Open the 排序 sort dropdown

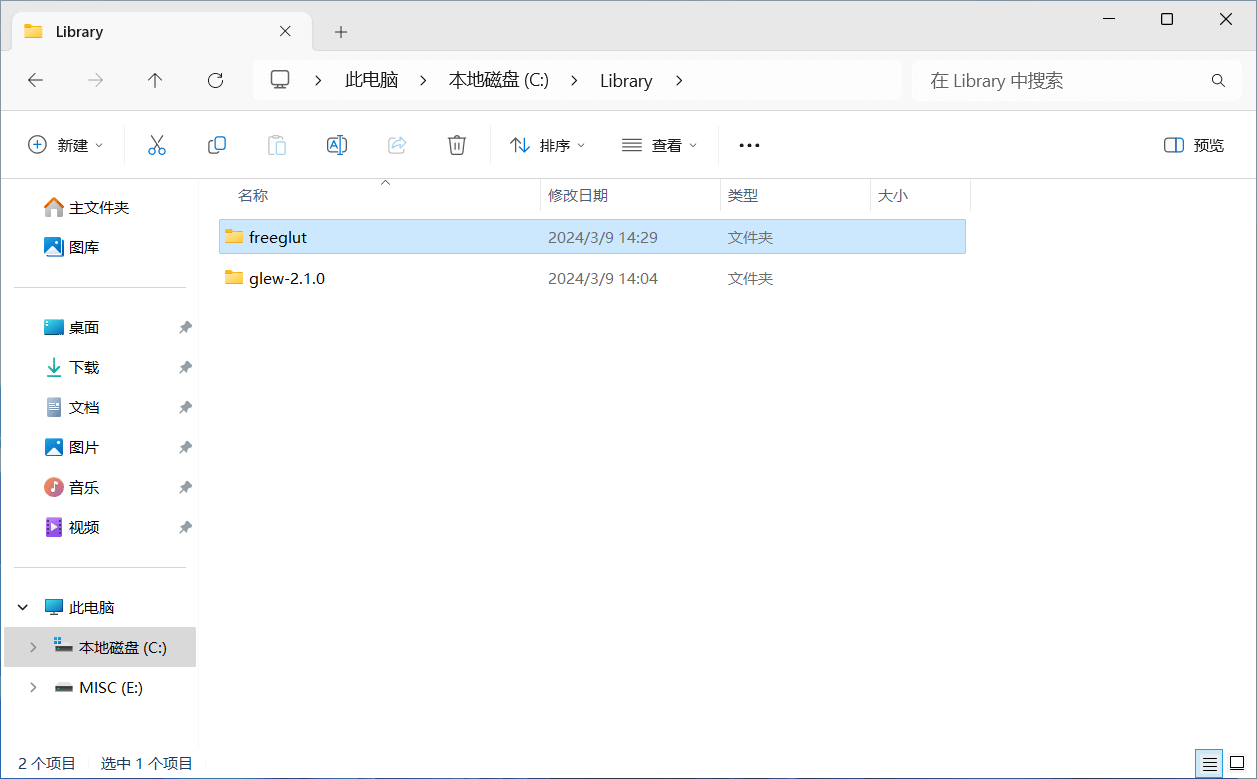pyautogui.click(x=547, y=145)
